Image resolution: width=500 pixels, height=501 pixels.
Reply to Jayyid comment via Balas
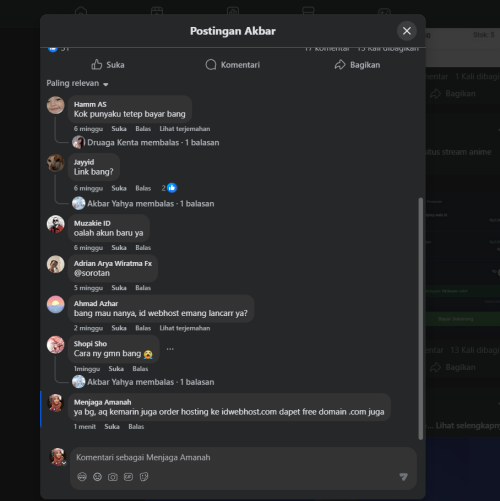coord(143,188)
